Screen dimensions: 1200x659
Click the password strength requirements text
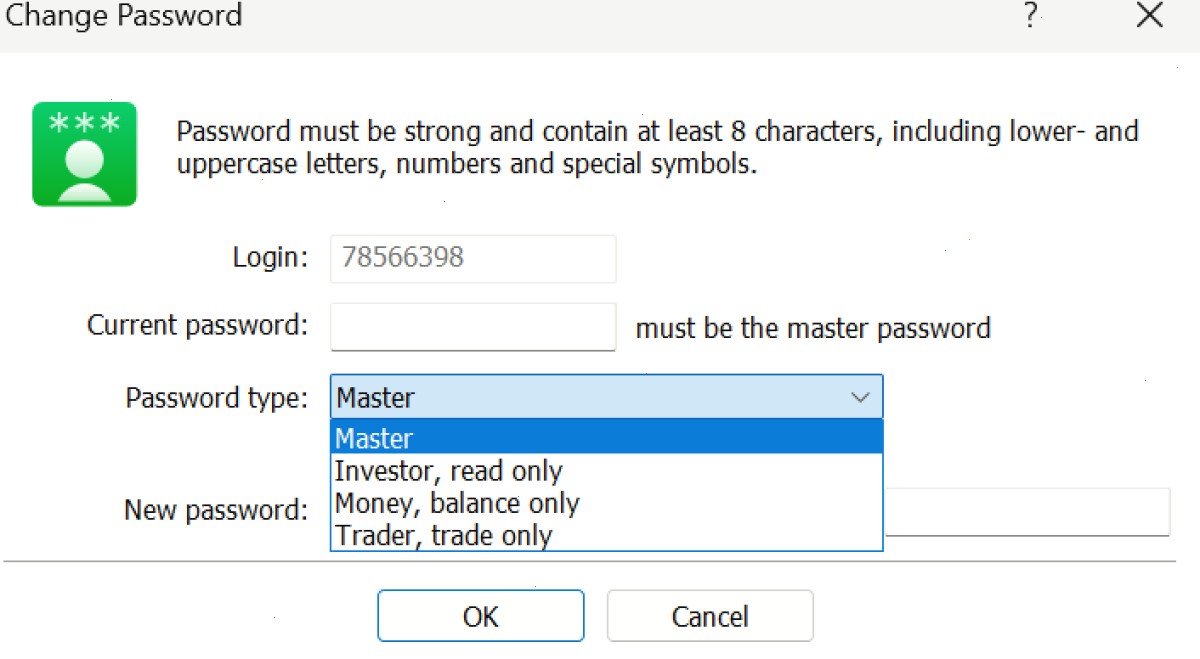point(657,148)
